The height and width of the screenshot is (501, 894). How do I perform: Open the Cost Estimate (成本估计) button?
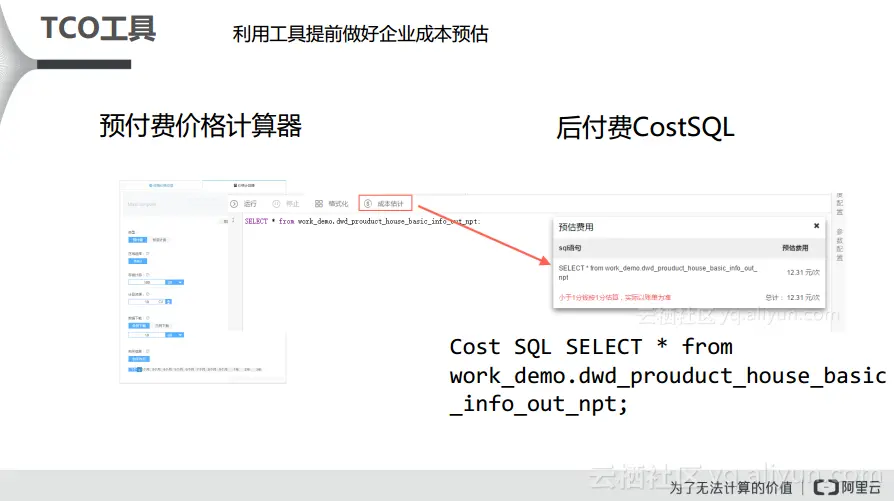(385, 203)
